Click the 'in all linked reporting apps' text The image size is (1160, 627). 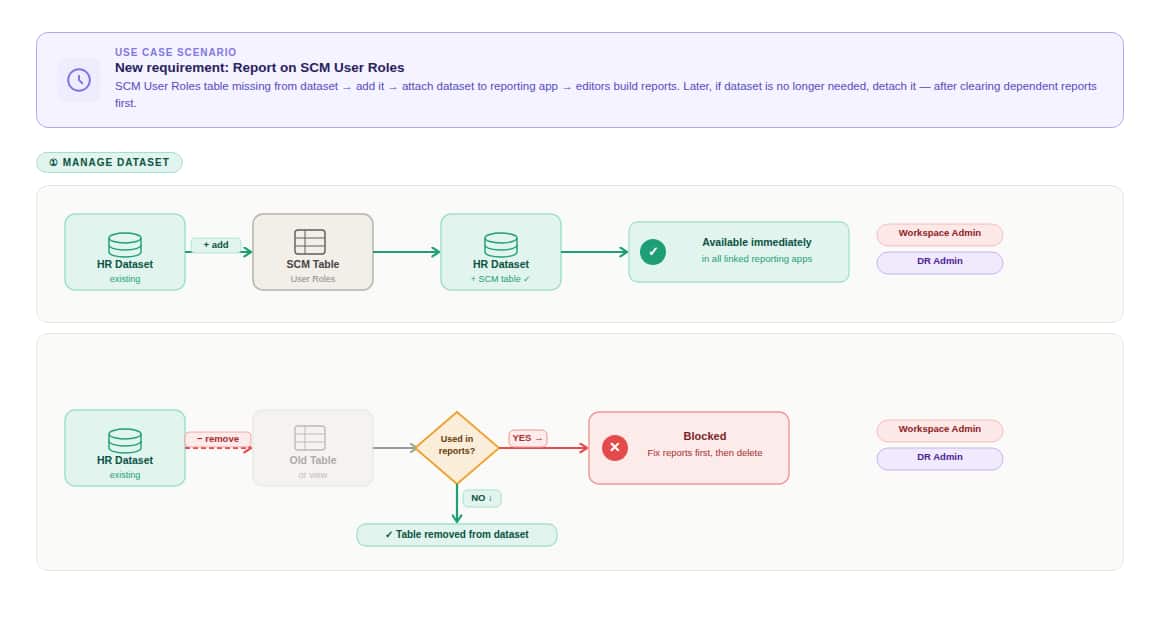point(756,259)
